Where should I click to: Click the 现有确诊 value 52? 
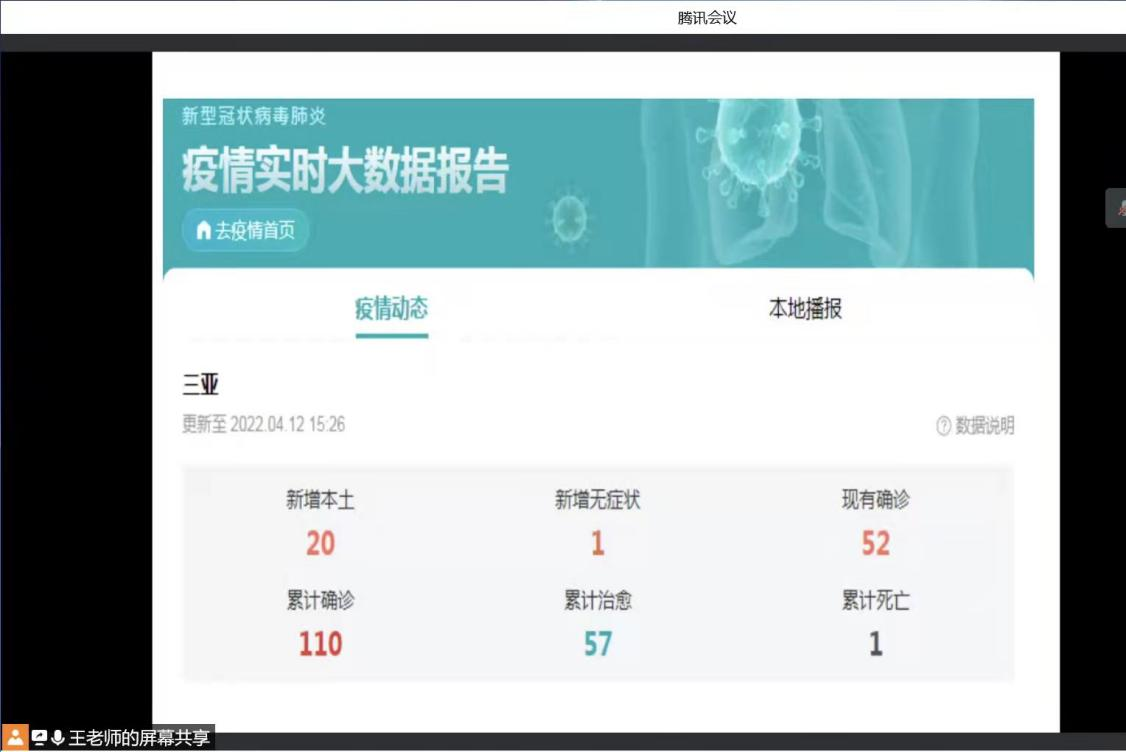(x=875, y=544)
